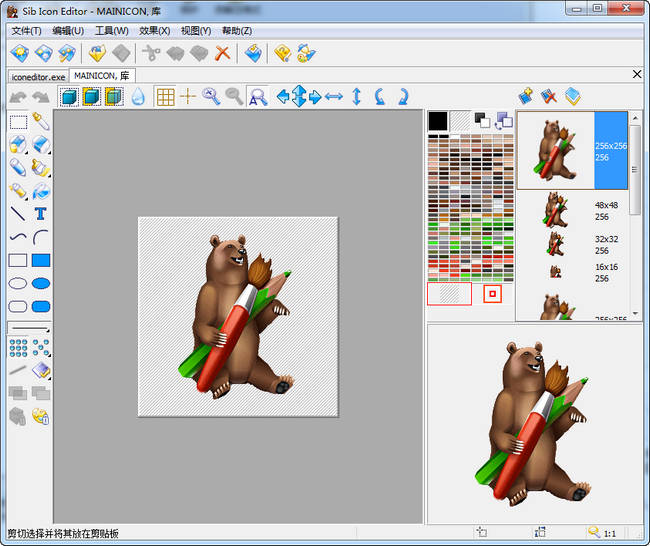This screenshot has height=546, width=650.
Task: Open the line width dropdown
Action: 29,328
